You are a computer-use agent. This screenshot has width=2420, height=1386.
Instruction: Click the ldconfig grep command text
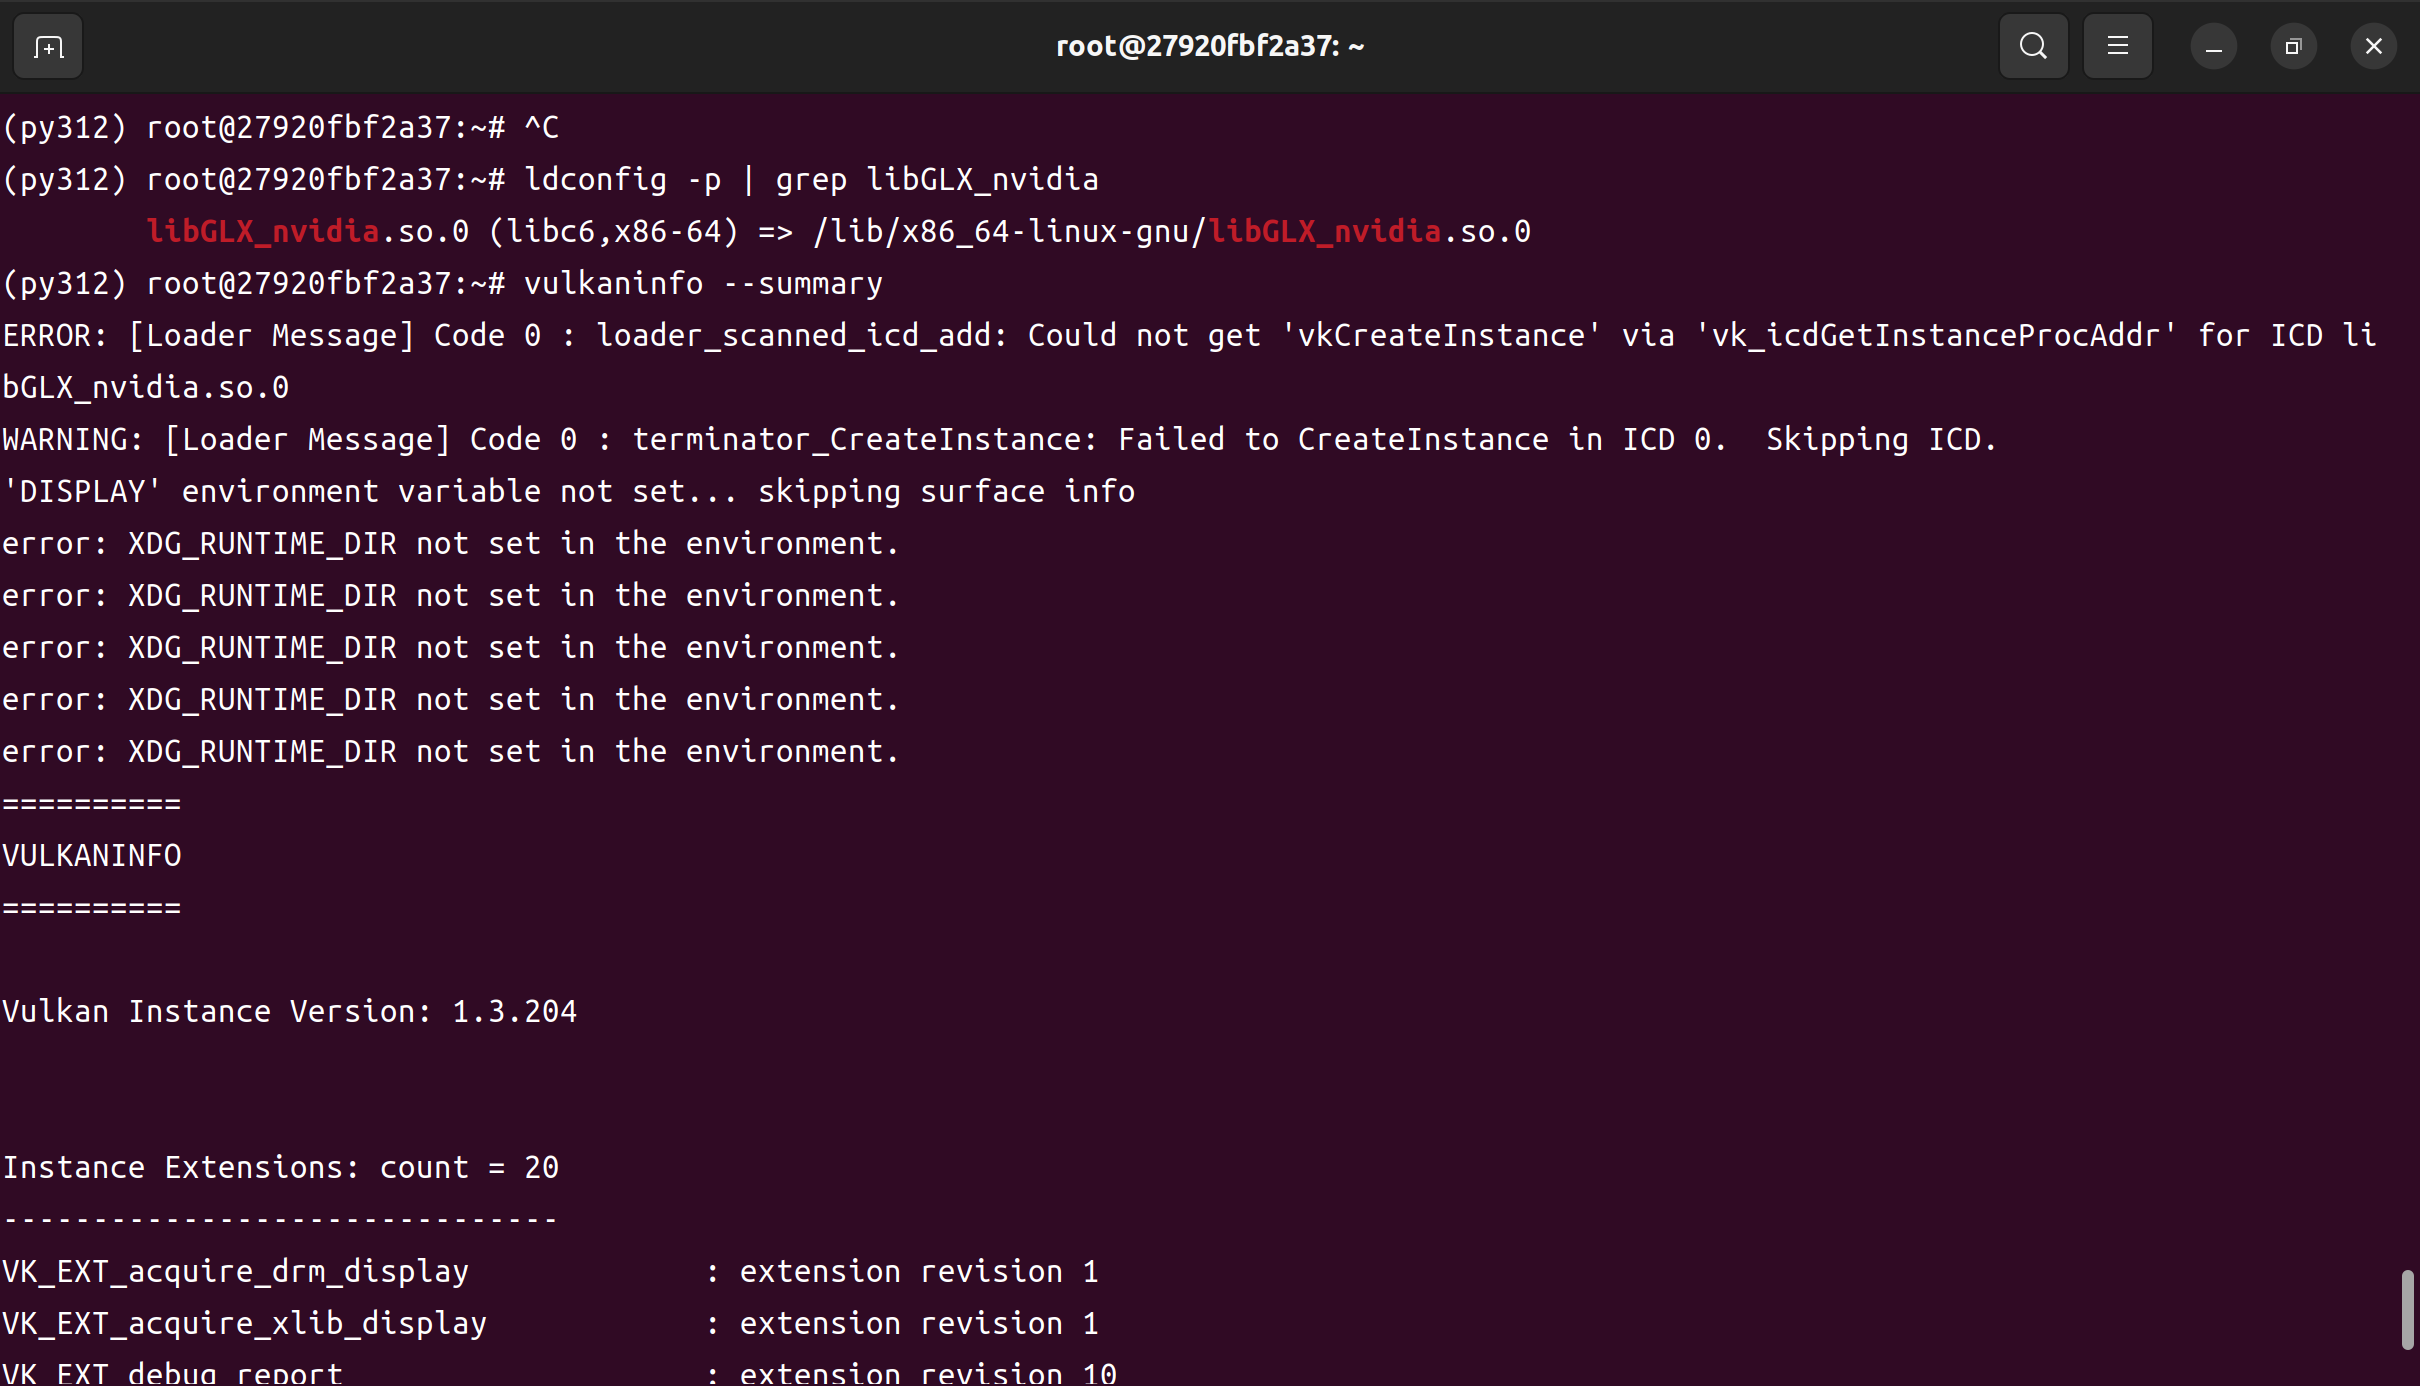(810, 180)
